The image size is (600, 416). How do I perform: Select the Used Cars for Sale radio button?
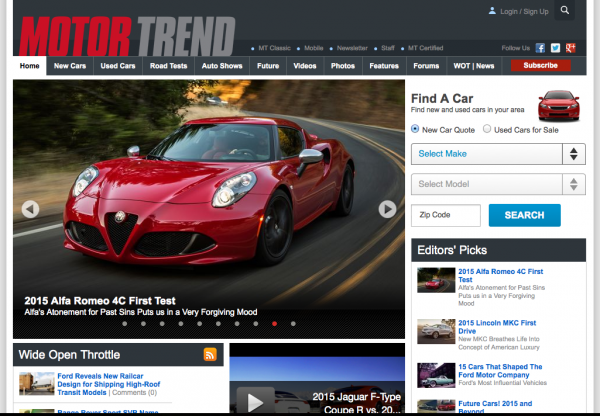point(487,129)
